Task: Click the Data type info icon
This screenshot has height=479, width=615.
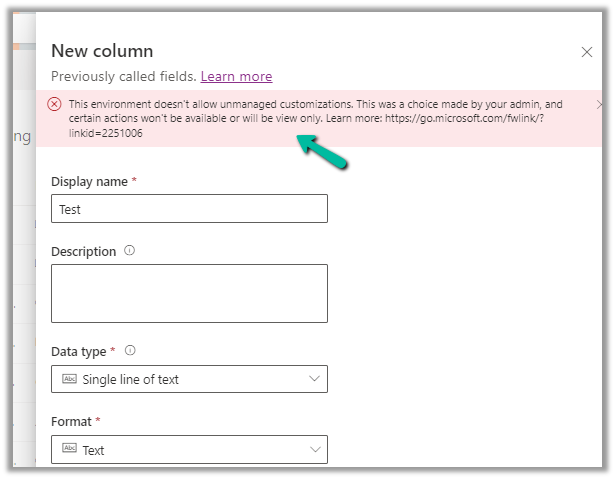Action: [130, 351]
